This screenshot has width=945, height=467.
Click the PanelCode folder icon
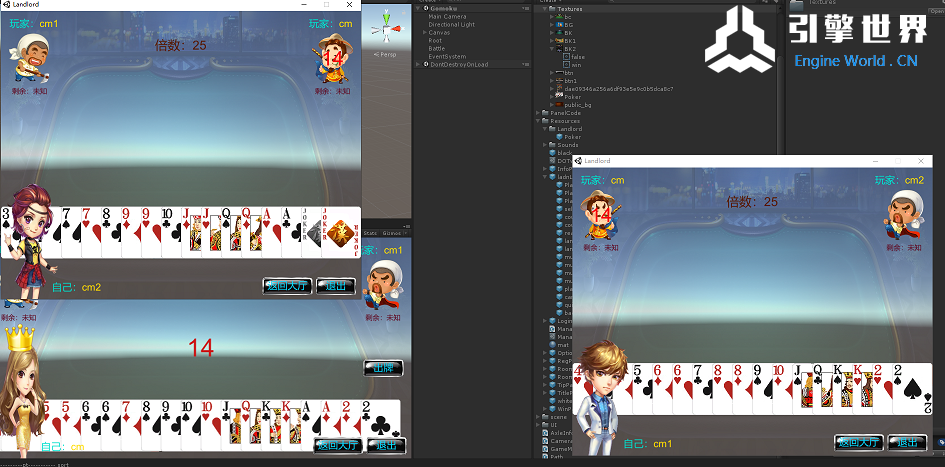(546, 113)
